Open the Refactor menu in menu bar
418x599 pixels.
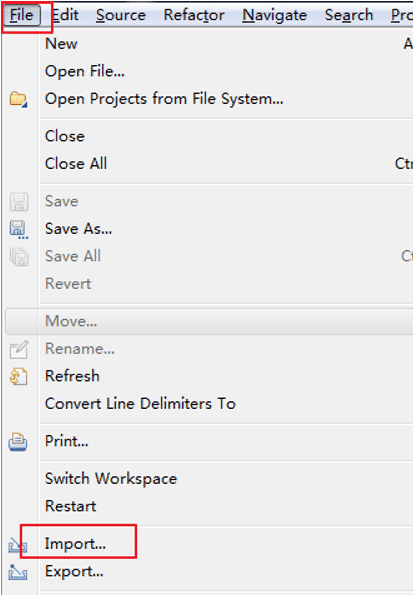(194, 15)
